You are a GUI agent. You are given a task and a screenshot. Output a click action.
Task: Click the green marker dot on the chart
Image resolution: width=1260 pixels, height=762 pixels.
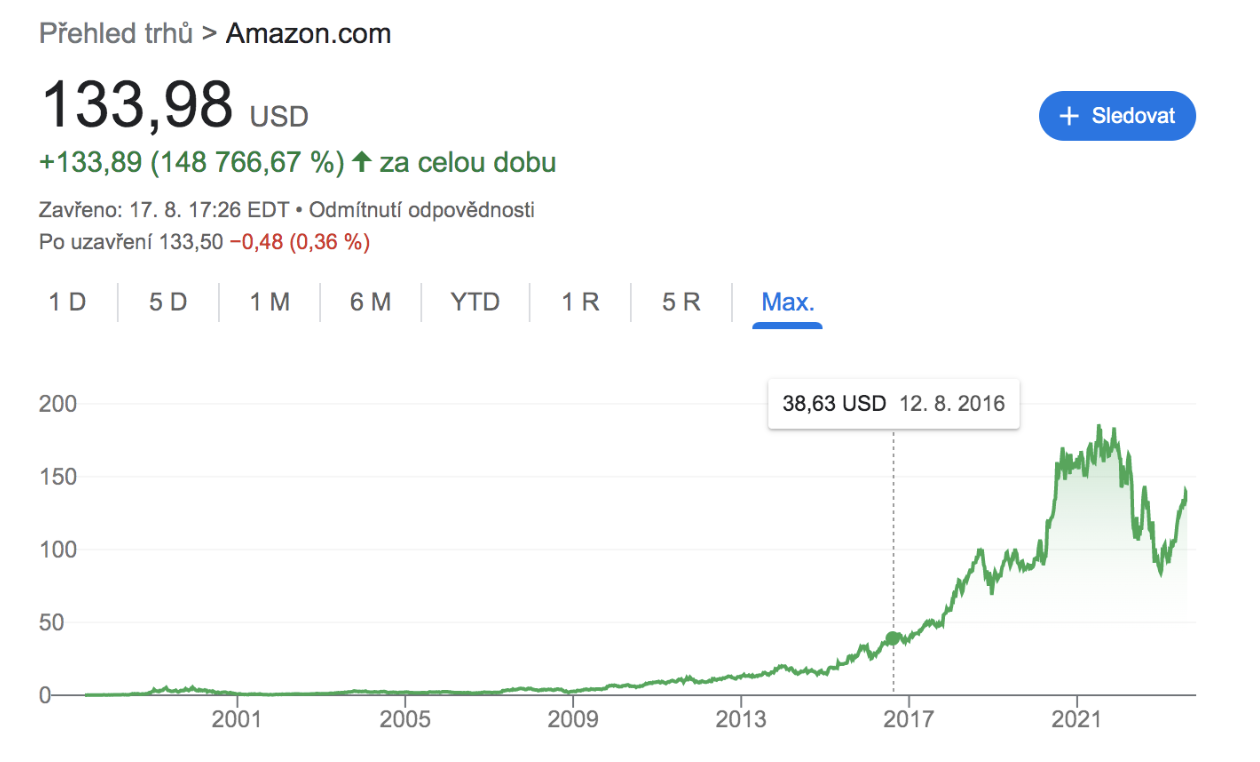coord(893,638)
